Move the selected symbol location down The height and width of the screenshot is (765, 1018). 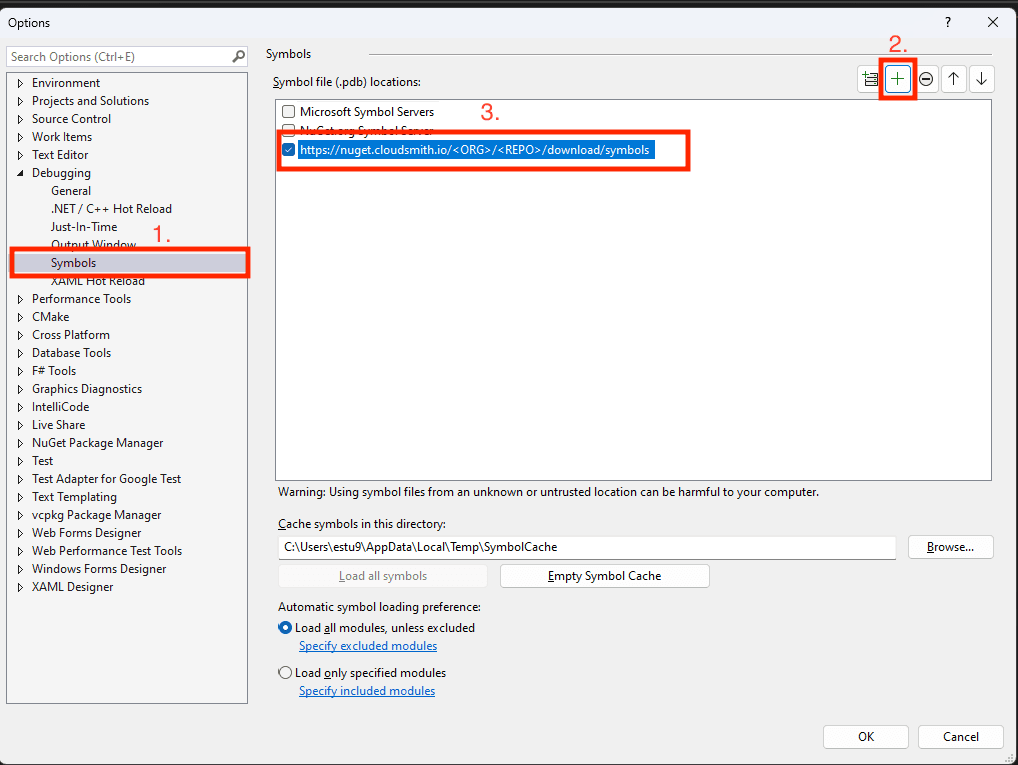point(981,78)
